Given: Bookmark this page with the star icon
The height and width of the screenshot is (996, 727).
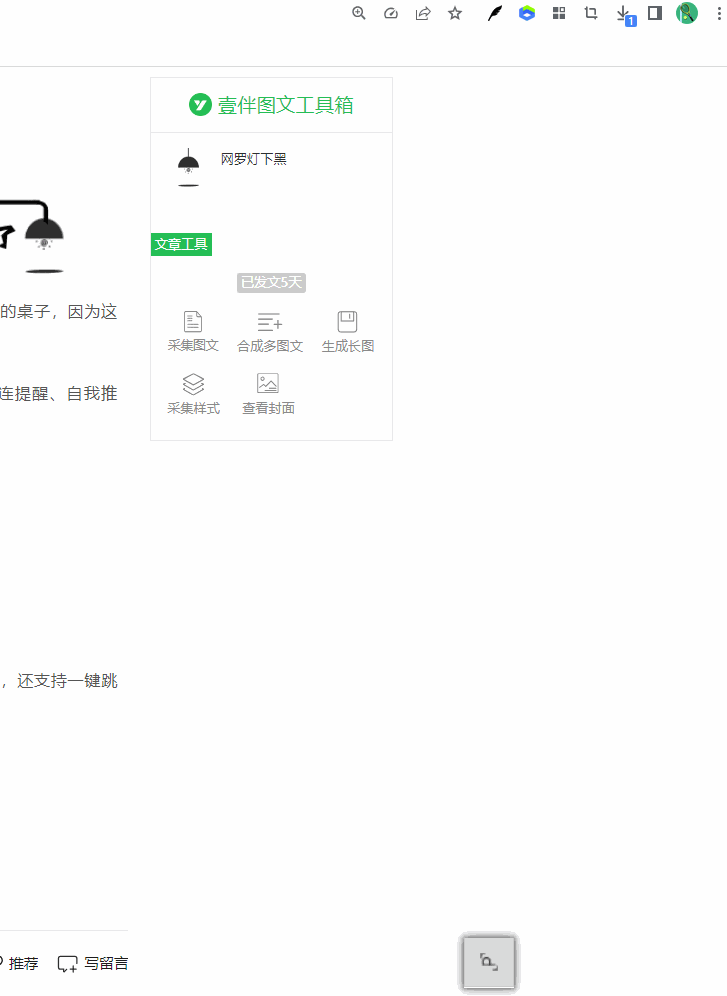Looking at the screenshot, I should tap(455, 13).
